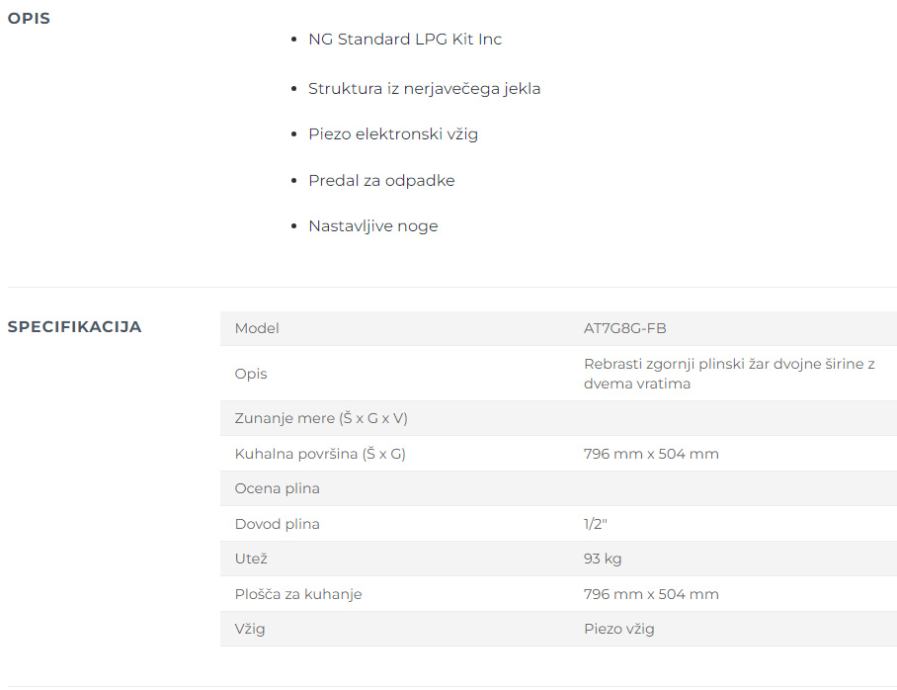Click the Opis label in specification table
The width and height of the screenshot is (897, 690).
point(251,374)
